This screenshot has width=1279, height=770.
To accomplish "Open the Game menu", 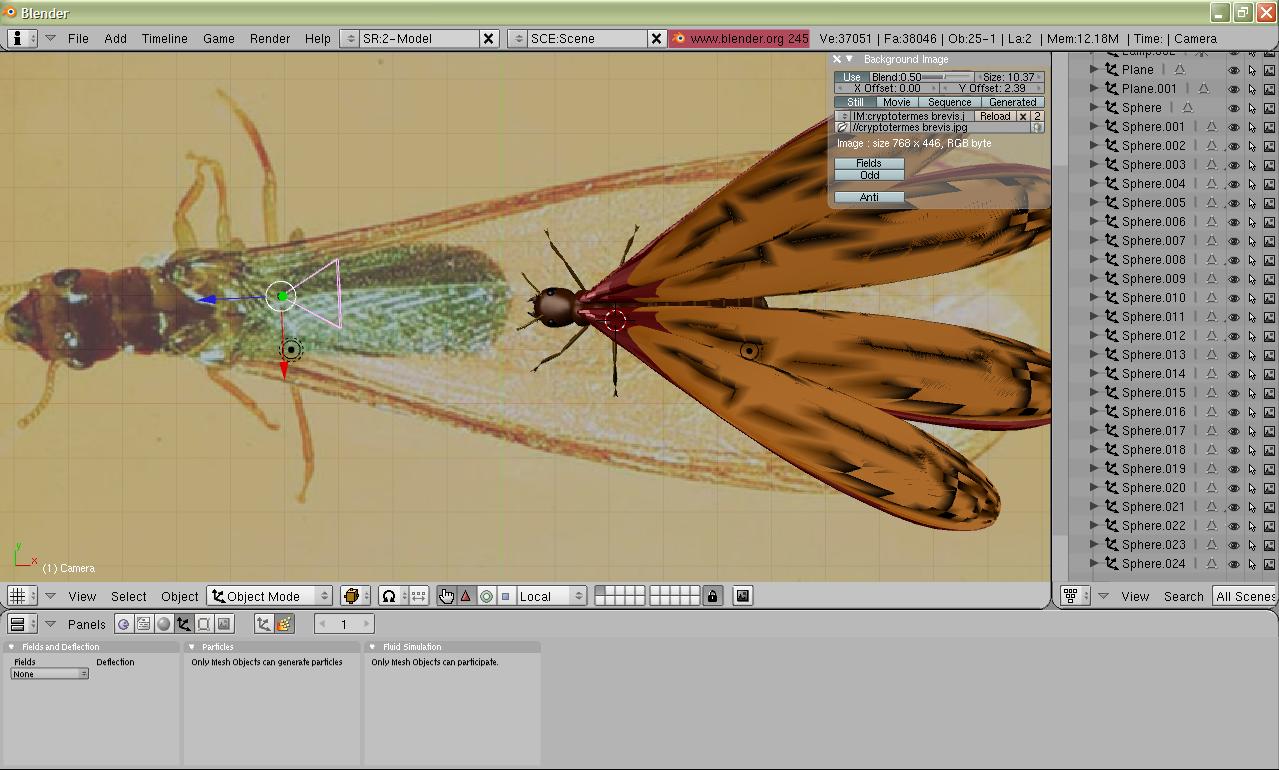I will (219, 38).
